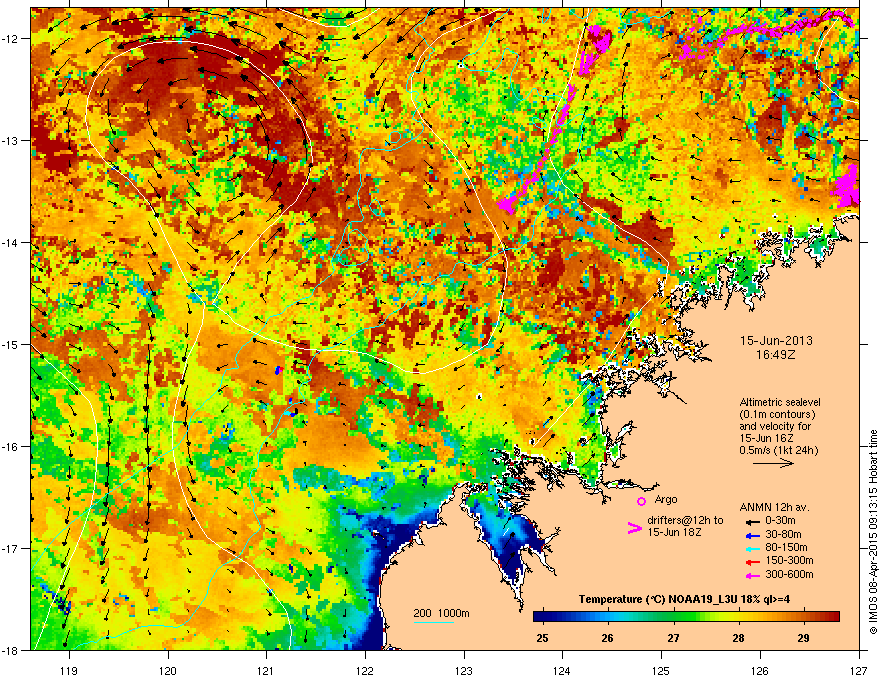Click longitude axis label 119
Image resolution: width=880 pixels, height=680 pixels.
point(69,670)
